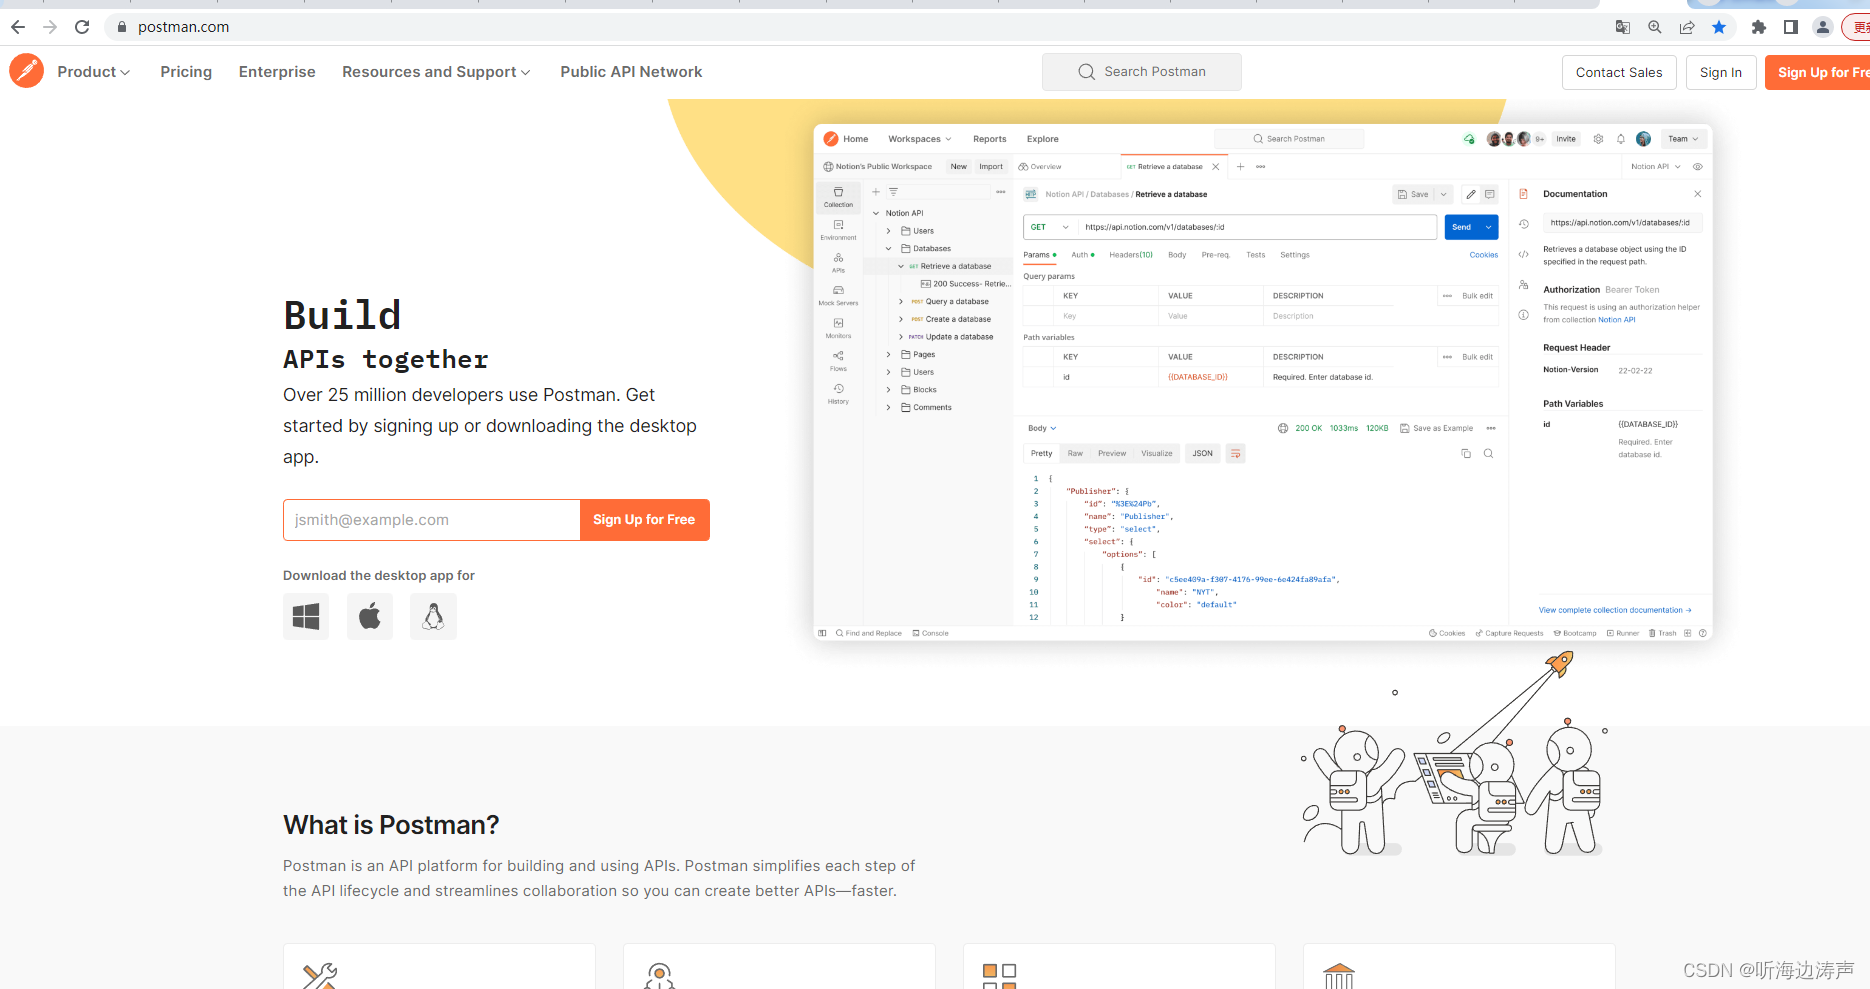Open the Pricing page
1870x989 pixels.
coord(186,72)
